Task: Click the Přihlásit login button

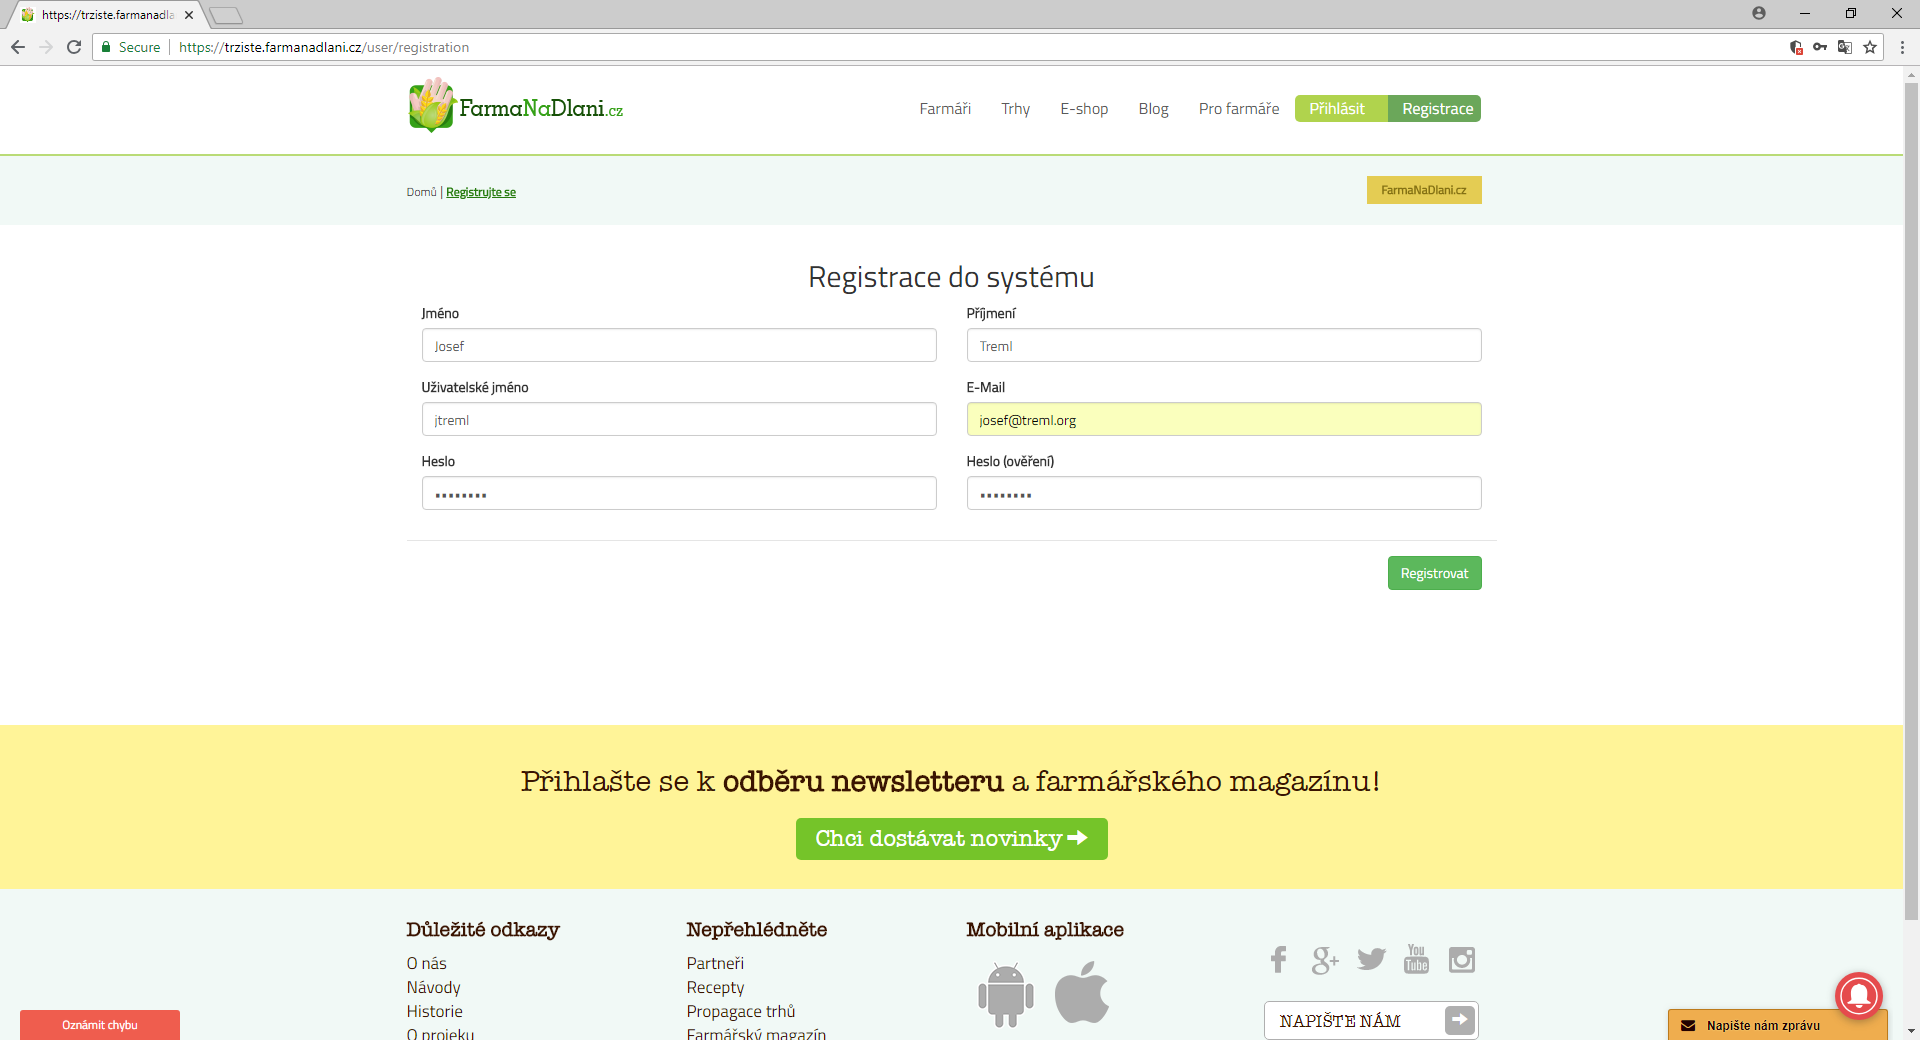Action: (x=1337, y=109)
